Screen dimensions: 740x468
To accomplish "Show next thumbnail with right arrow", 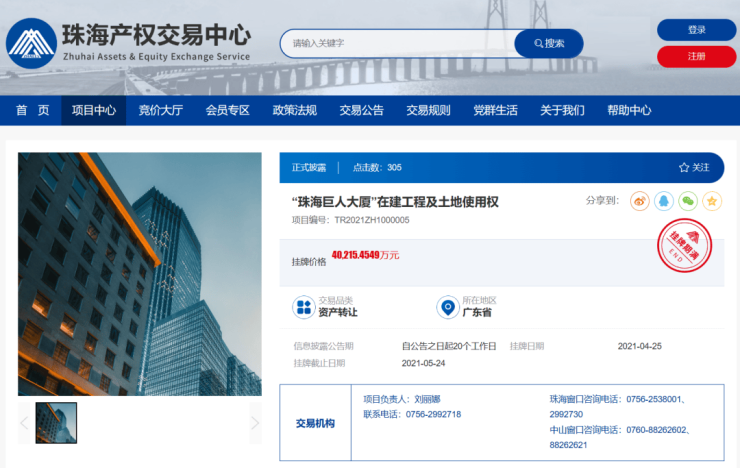I will click(x=255, y=423).
